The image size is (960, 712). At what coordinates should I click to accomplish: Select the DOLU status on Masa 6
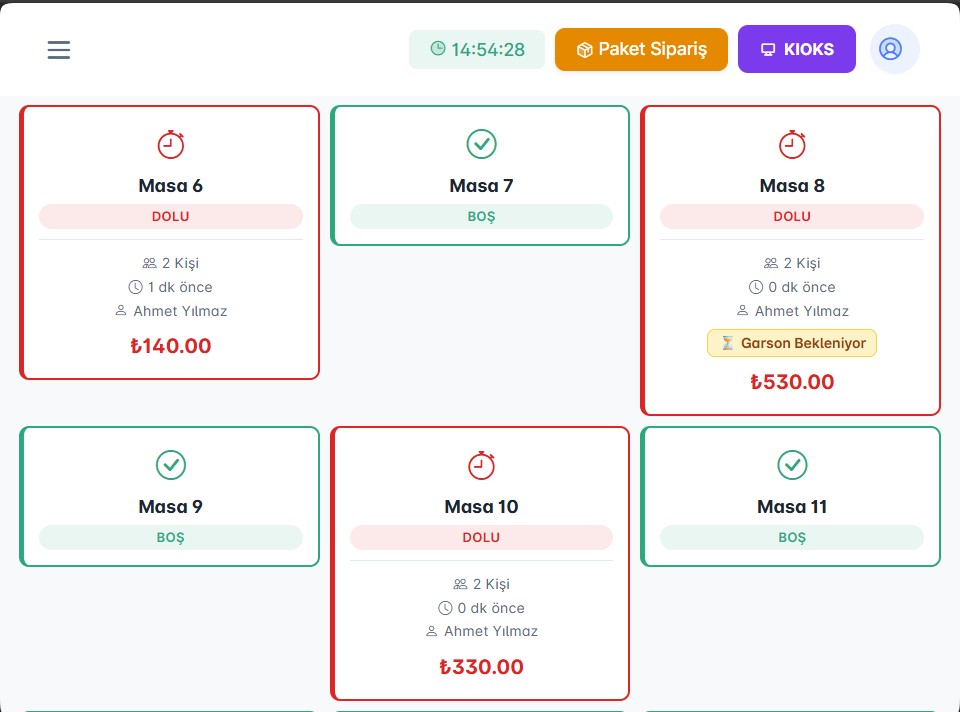click(171, 216)
